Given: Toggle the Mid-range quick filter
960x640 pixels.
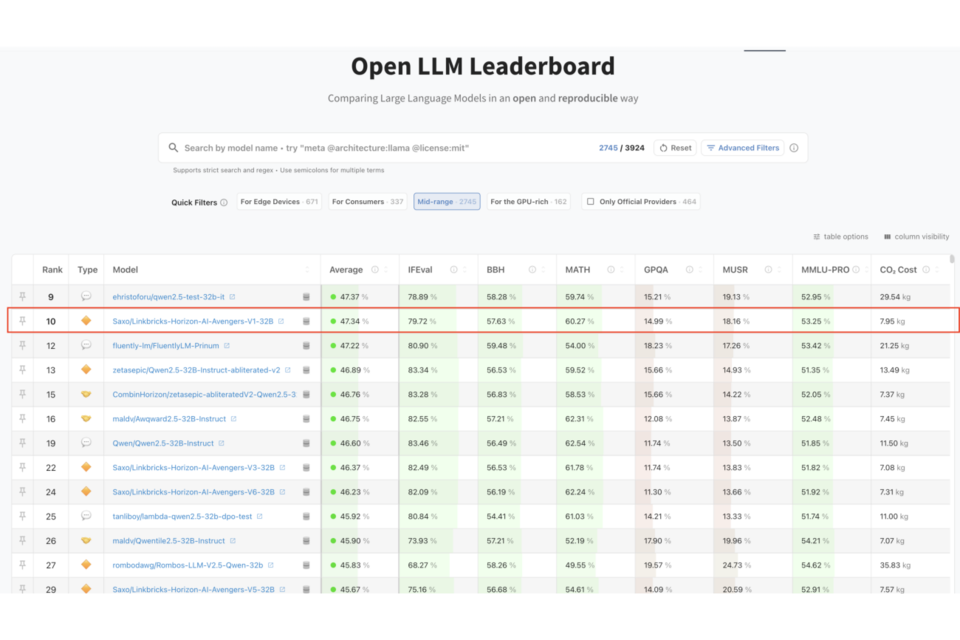Looking at the screenshot, I should click(x=446, y=202).
